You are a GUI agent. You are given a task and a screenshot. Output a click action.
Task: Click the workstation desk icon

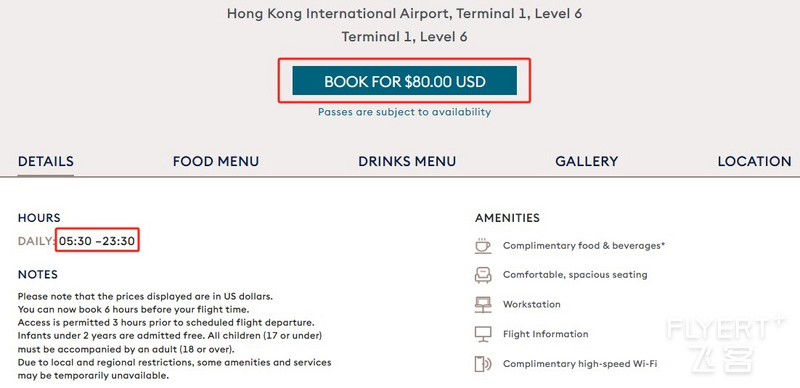[483, 304]
